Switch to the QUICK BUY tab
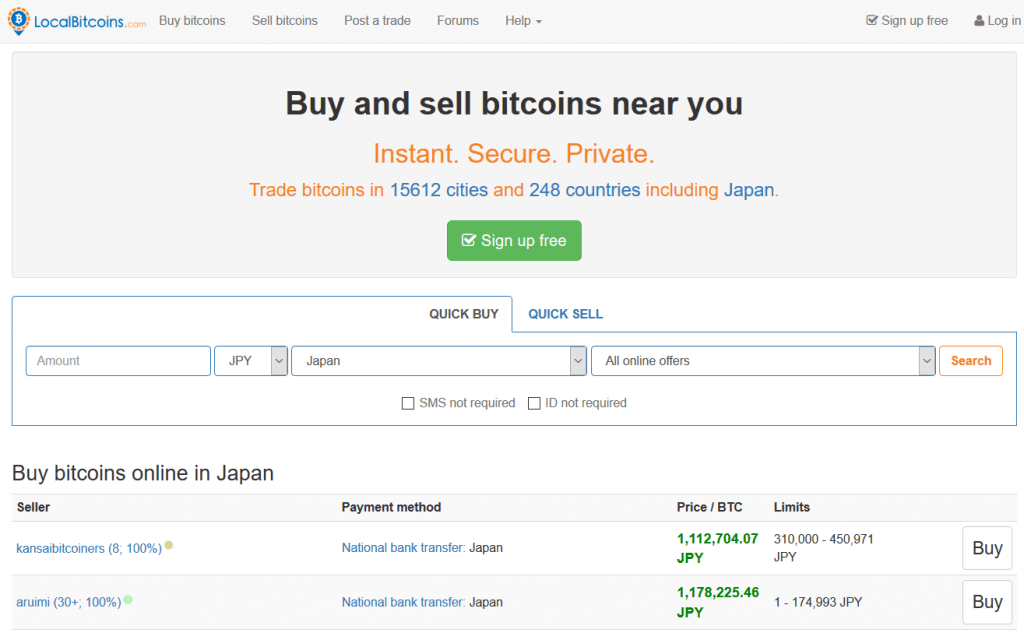Viewport: 1024px width, 633px height. [464, 314]
